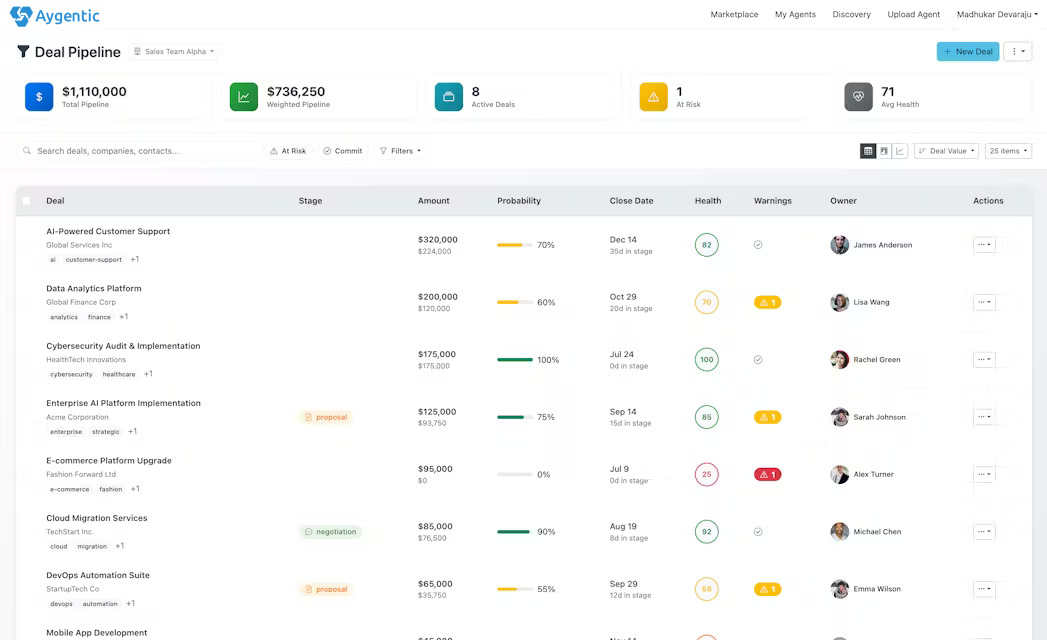This screenshot has height=640, width=1047.
Task: Open Upload Agent page
Action: [x=913, y=14]
